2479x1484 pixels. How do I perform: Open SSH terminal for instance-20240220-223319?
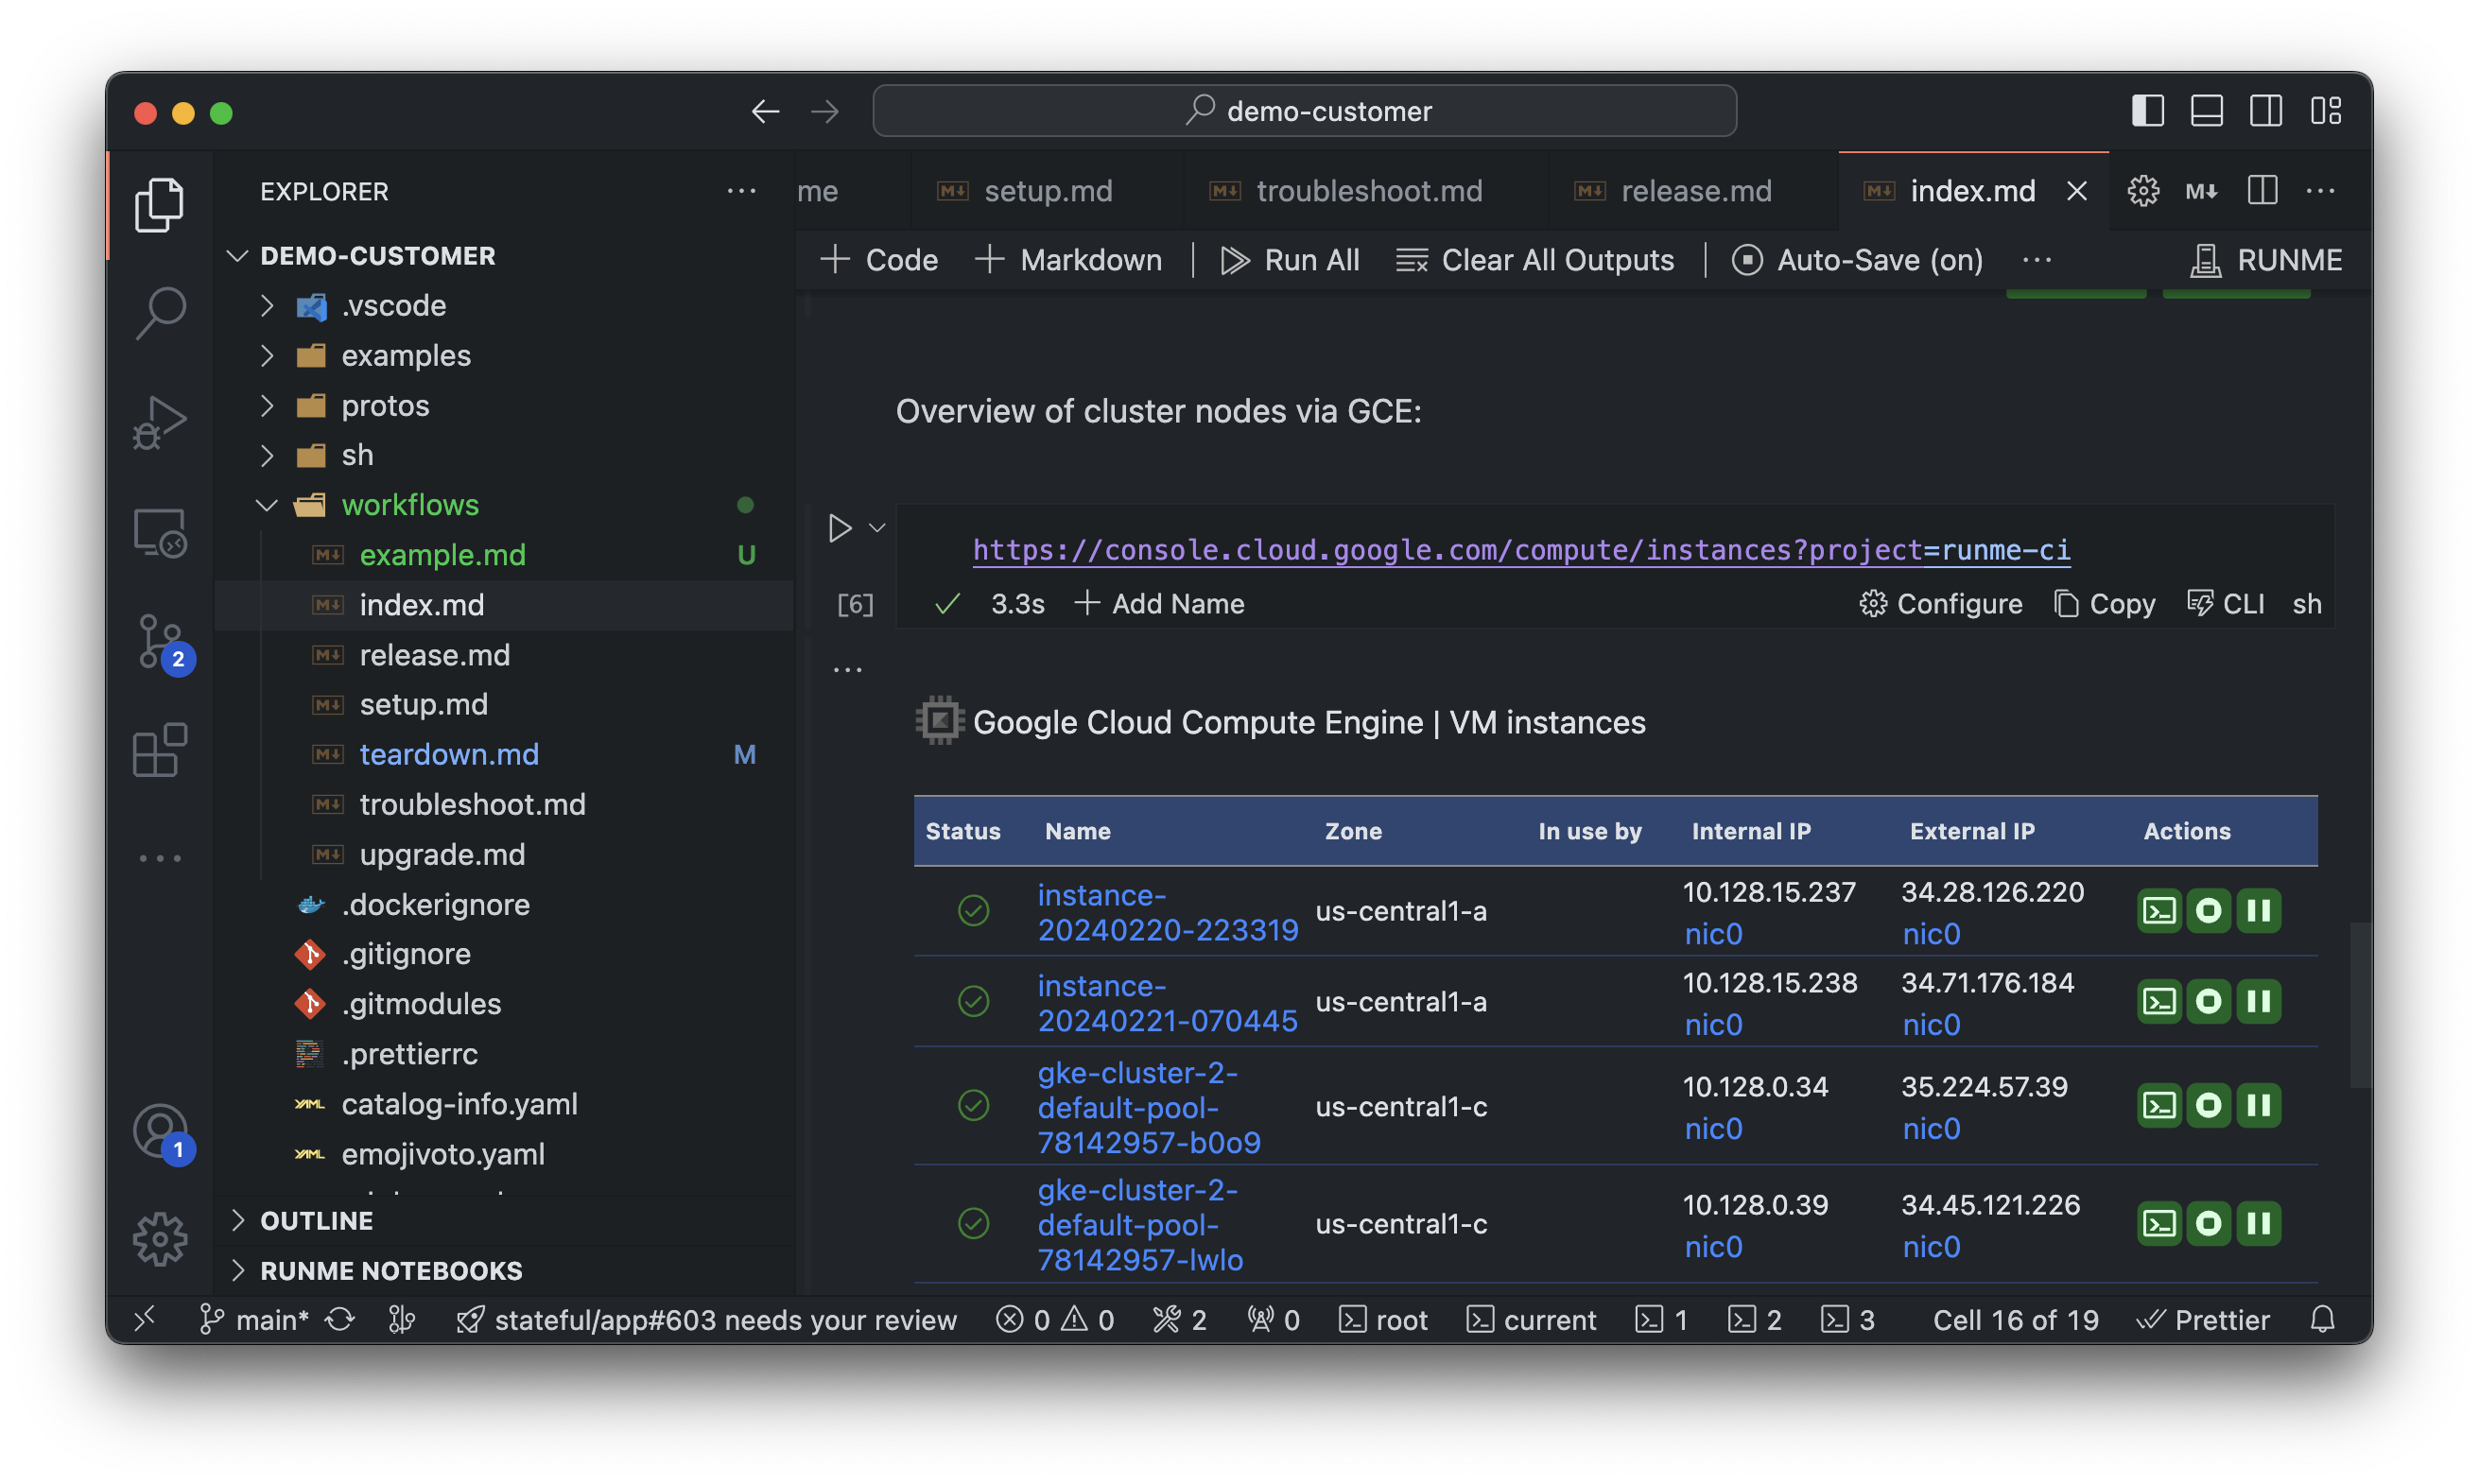(2158, 910)
